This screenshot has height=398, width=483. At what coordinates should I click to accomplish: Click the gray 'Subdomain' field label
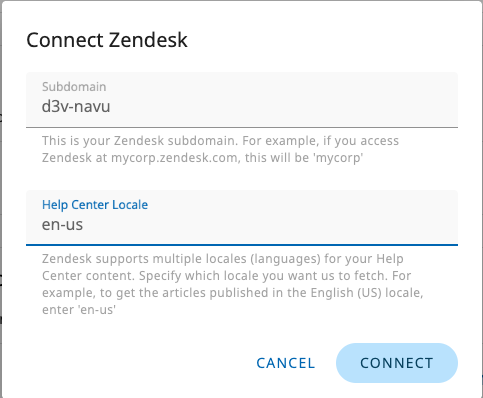click(x=74, y=87)
